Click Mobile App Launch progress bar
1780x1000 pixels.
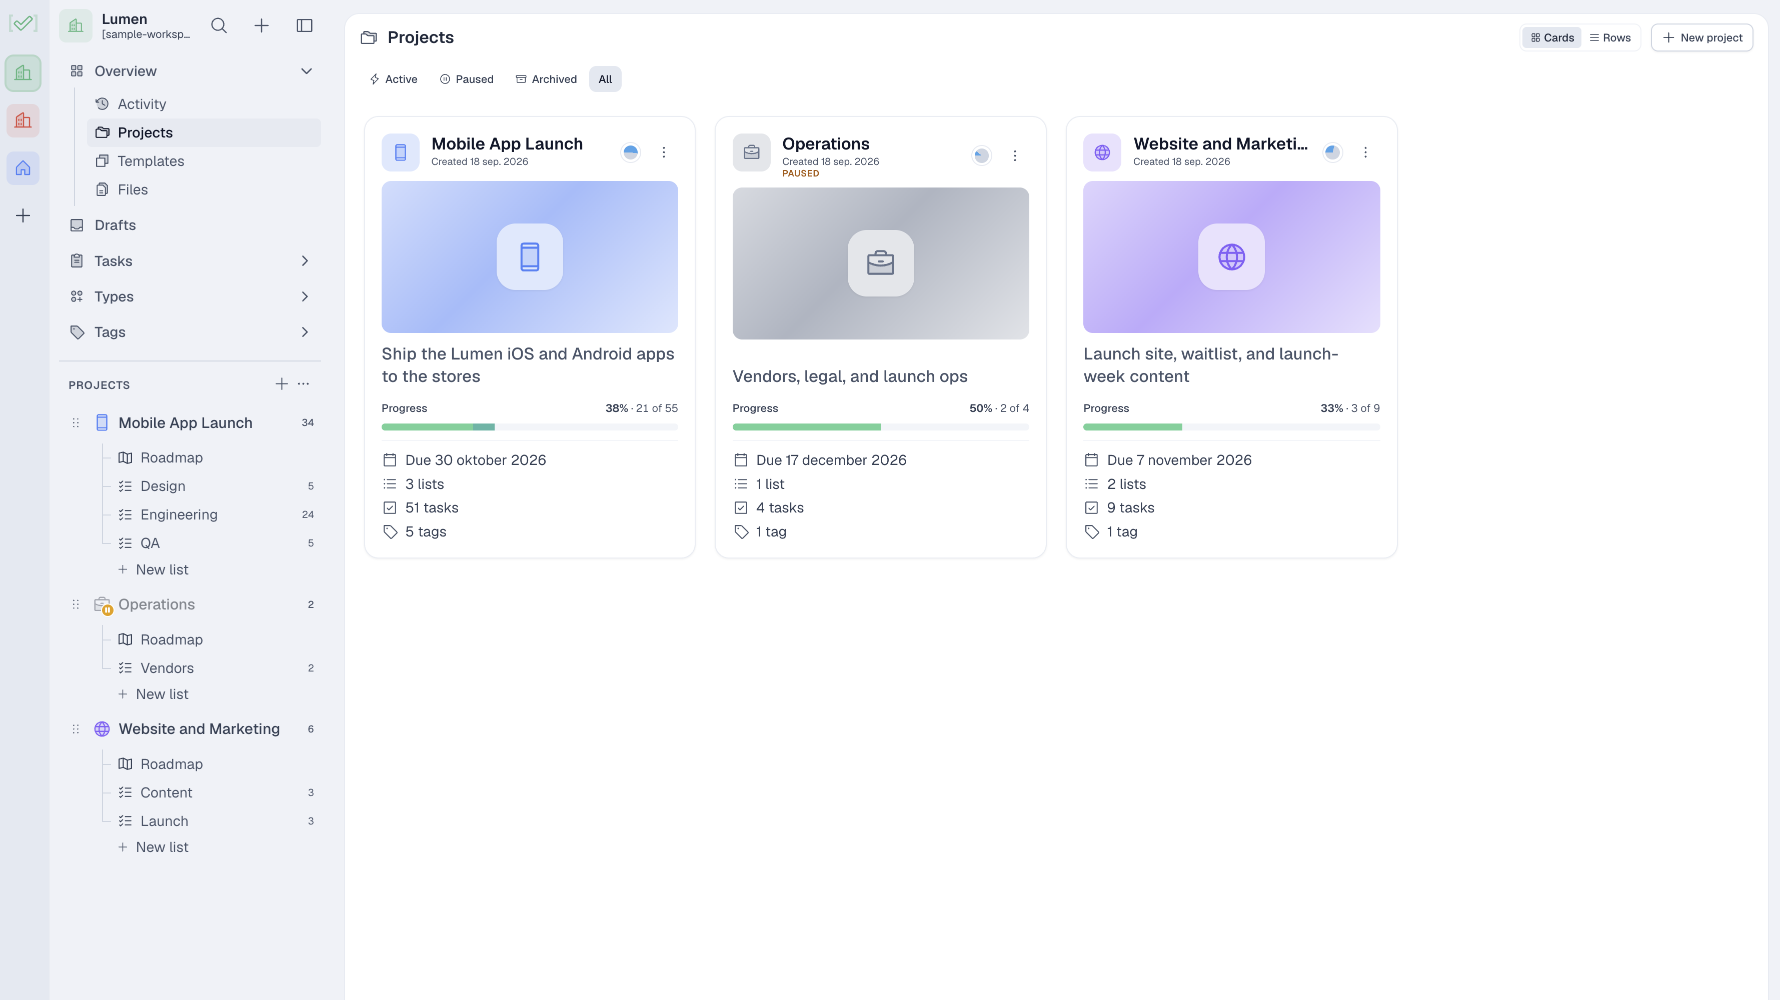pyautogui.click(x=530, y=427)
